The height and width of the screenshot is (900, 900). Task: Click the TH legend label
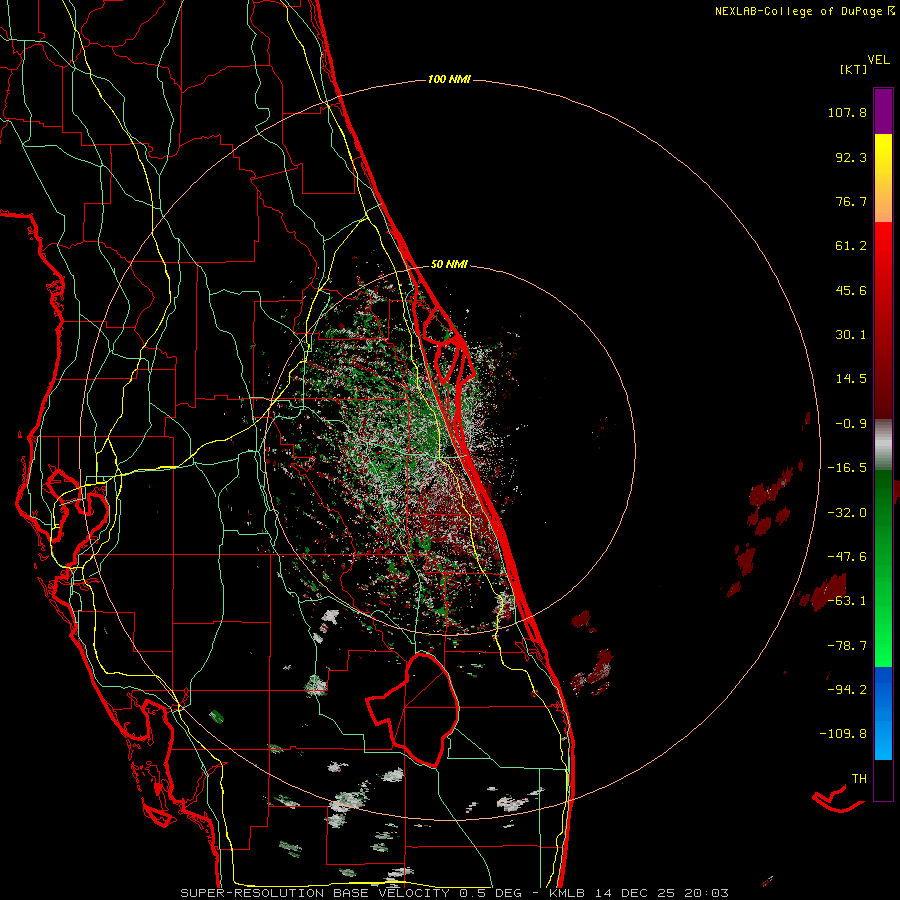(858, 777)
